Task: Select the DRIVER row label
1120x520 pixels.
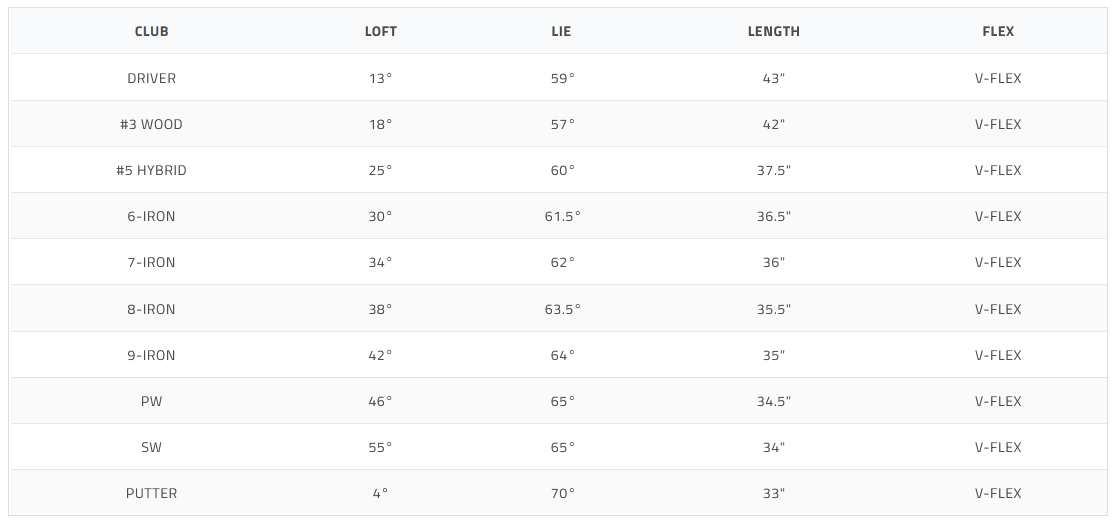Action: (x=151, y=78)
